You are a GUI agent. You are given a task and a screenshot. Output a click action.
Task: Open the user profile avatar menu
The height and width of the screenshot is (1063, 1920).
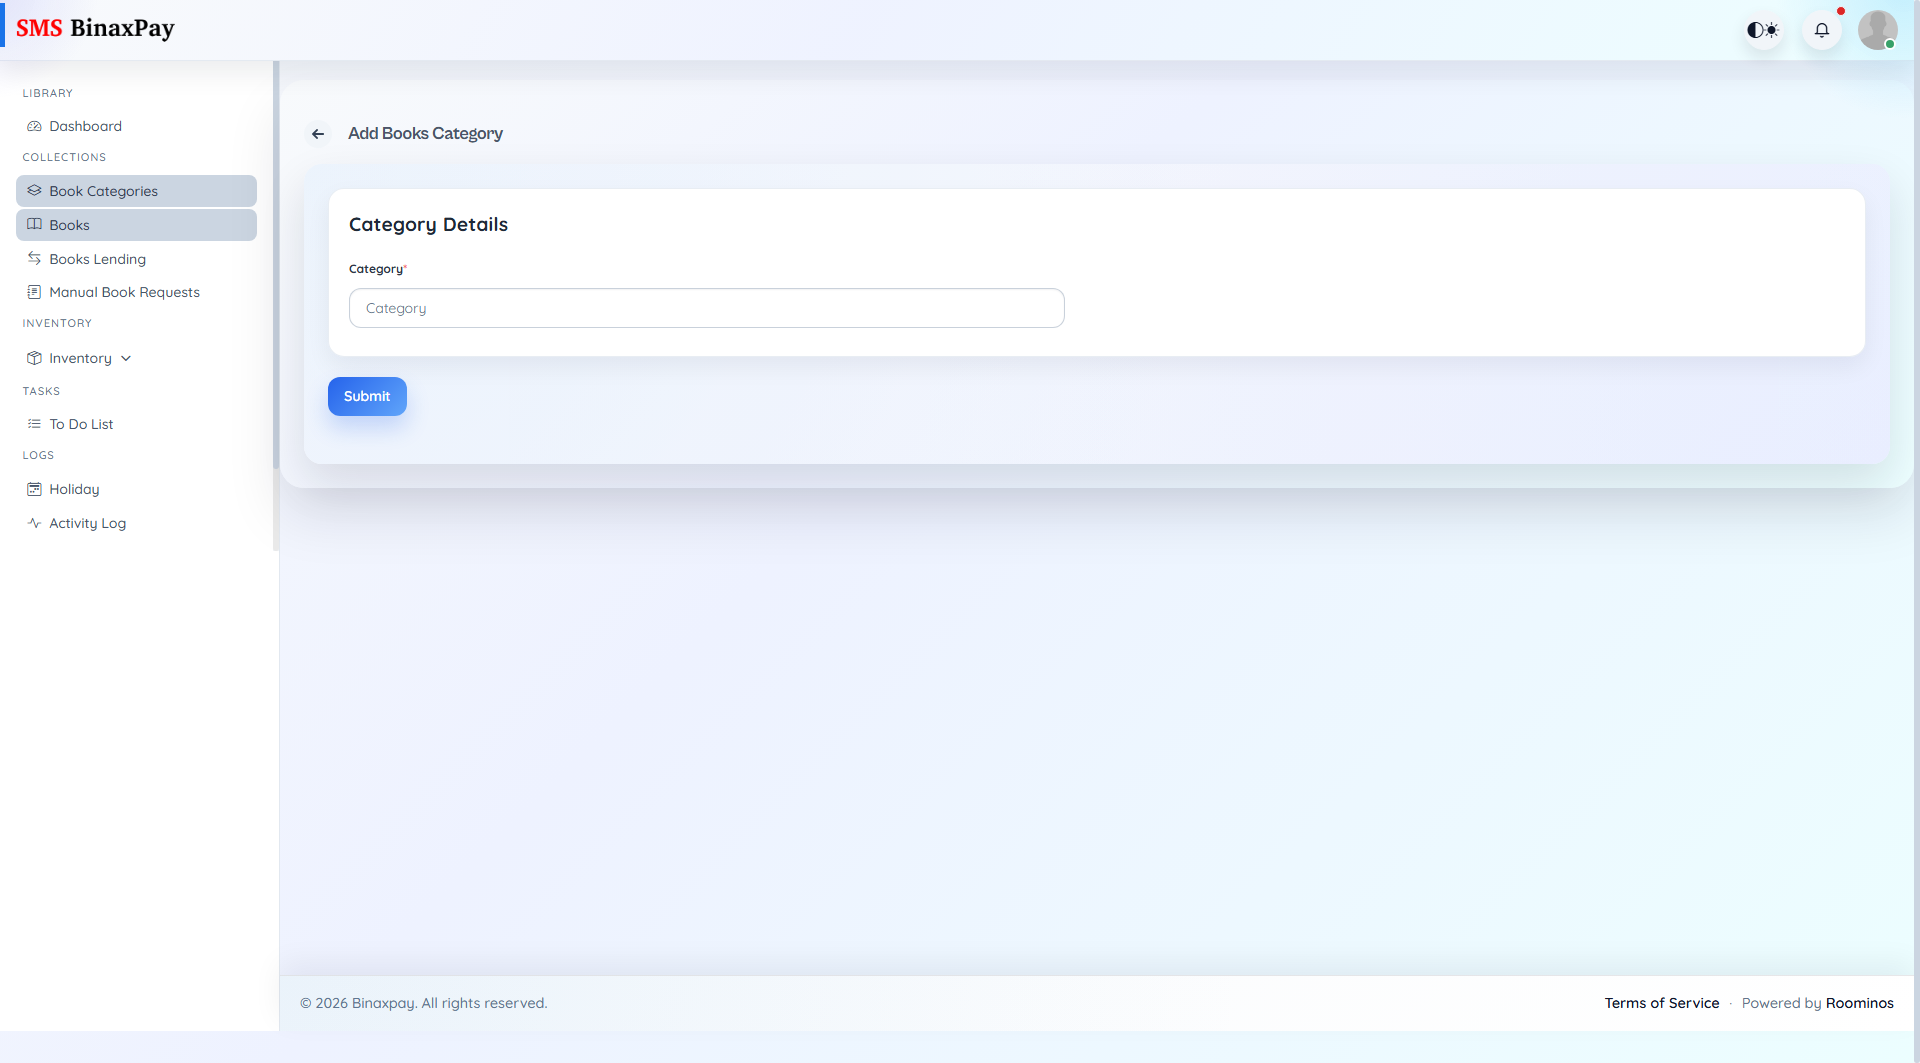coord(1879,29)
